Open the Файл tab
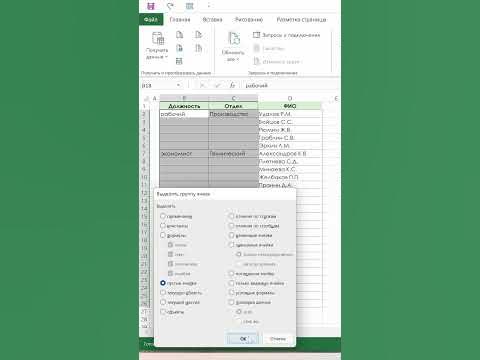Viewport: 480px width, 360px height. 151,20
